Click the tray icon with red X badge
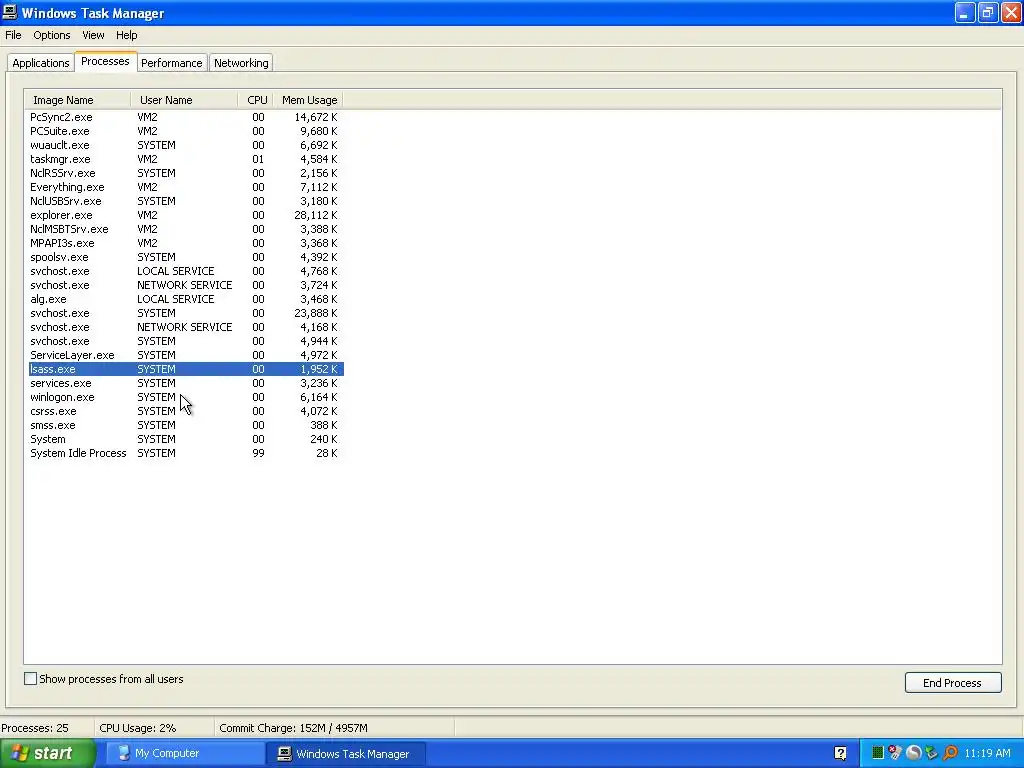 tap(895, 753)
